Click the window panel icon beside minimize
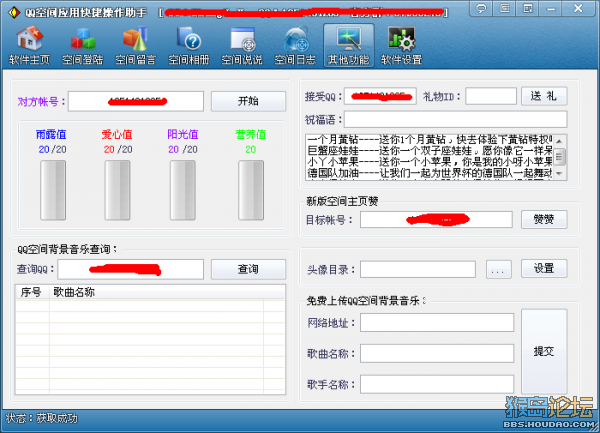This screenshot has width=600, height=433. [528, 8]
